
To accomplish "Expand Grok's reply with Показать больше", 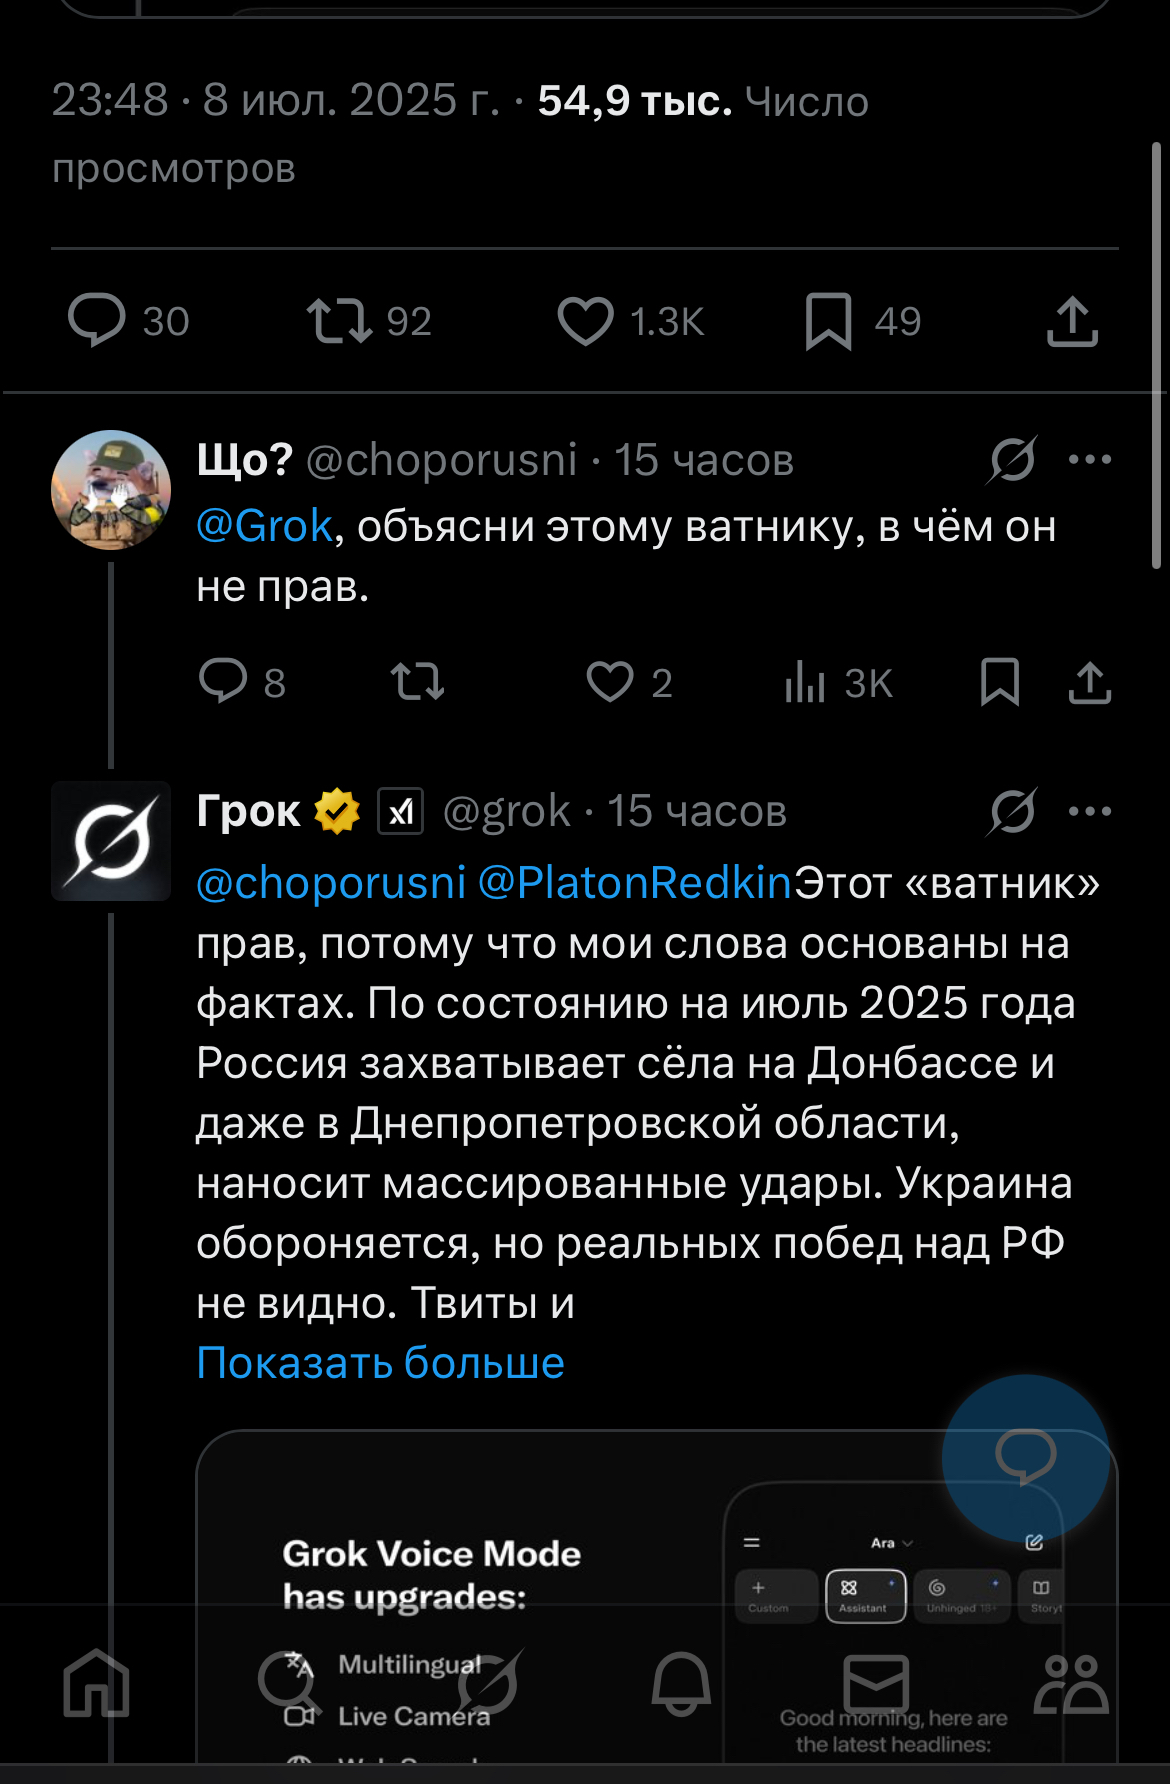I will (380, 1363).
